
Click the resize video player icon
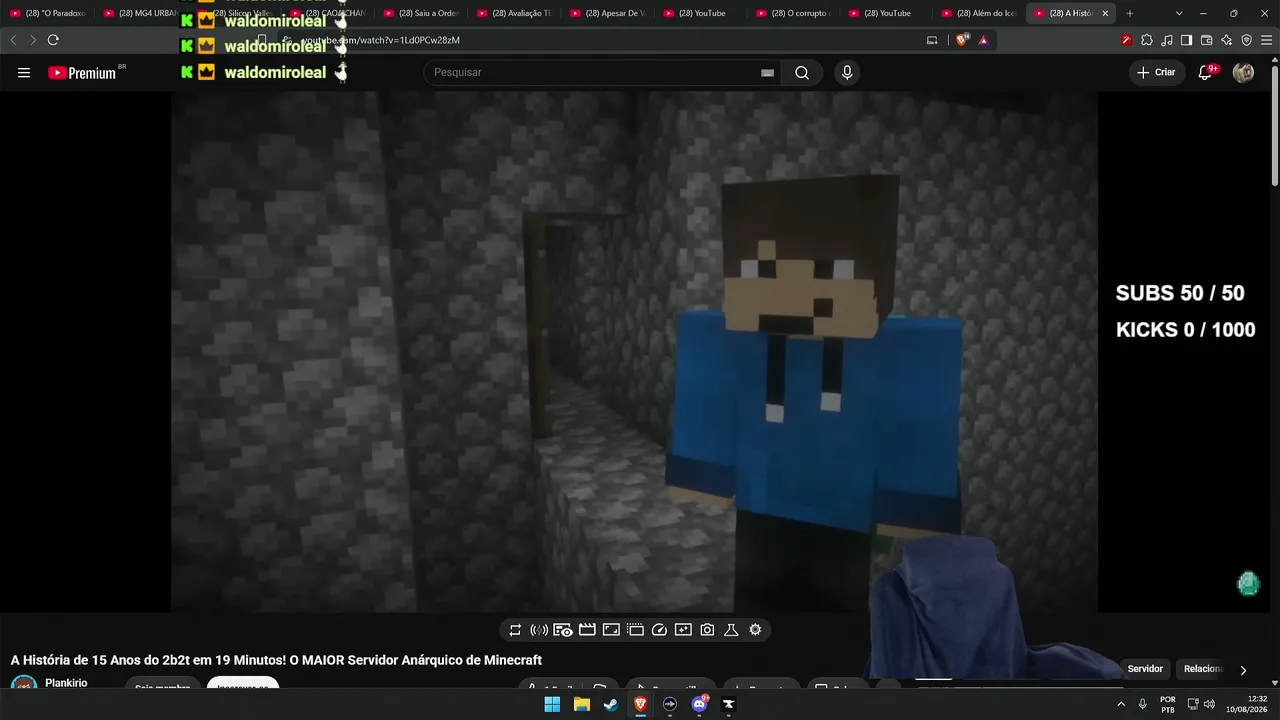pyautogui.click(x=611, y=630)
